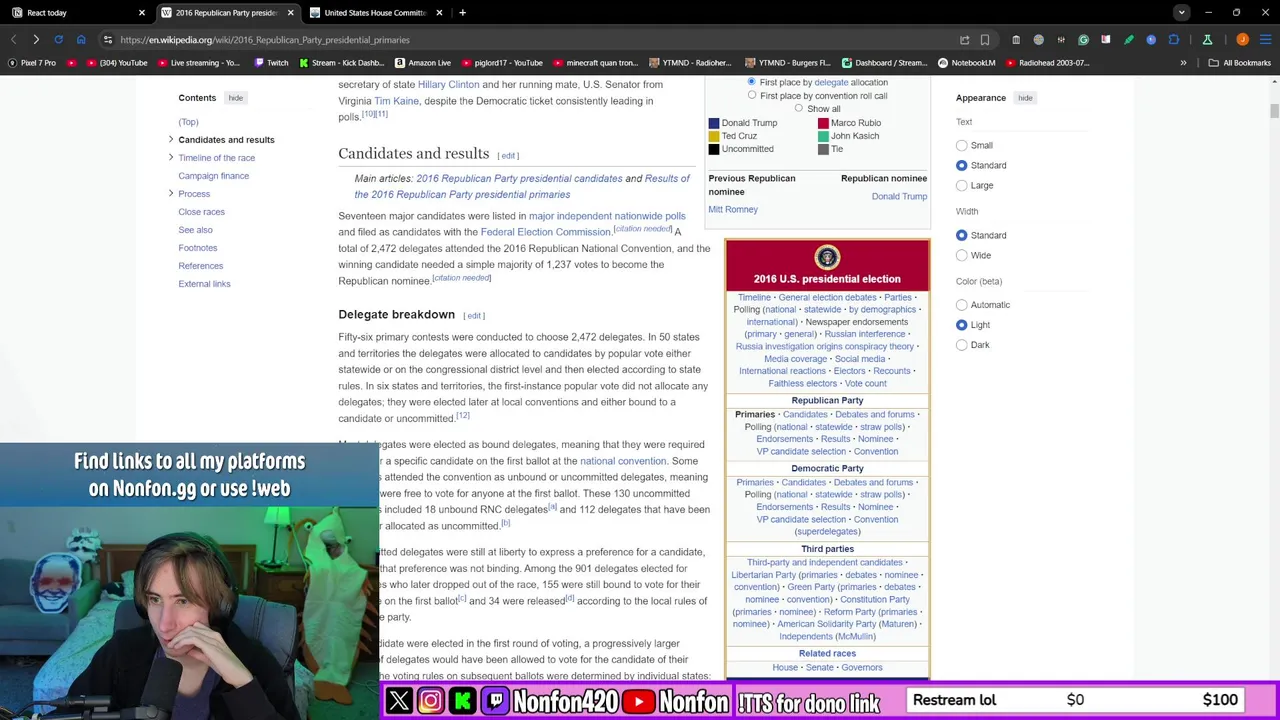
Task: Expand the Process contents section
Action: click(x=171, y=194)
